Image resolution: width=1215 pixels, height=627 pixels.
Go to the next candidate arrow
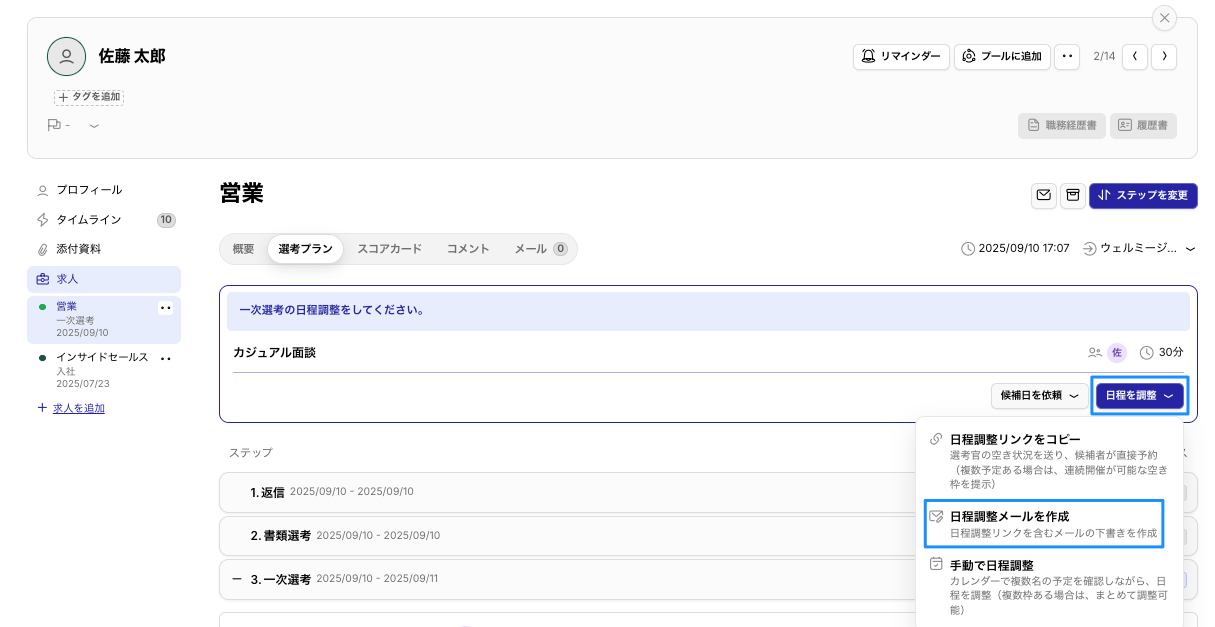pos(1163,57)
